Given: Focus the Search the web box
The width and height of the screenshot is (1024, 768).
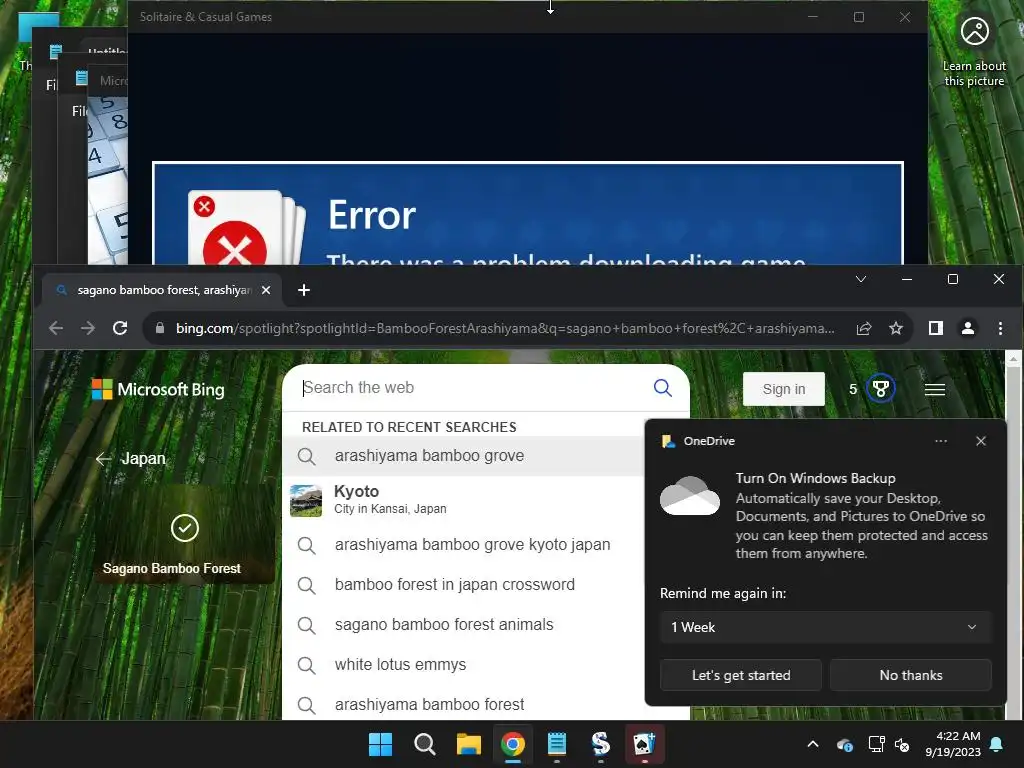Looking at the screenshot, I should [x=475, y=388].
